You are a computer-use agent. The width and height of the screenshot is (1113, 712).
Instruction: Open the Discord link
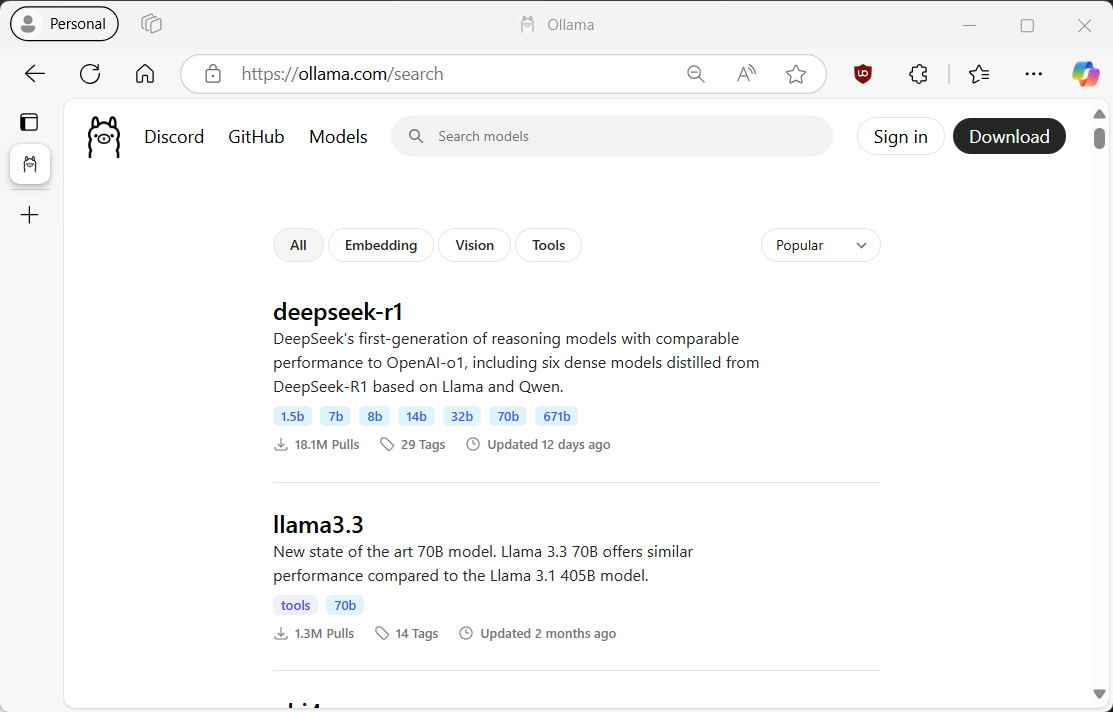[174, 137]
